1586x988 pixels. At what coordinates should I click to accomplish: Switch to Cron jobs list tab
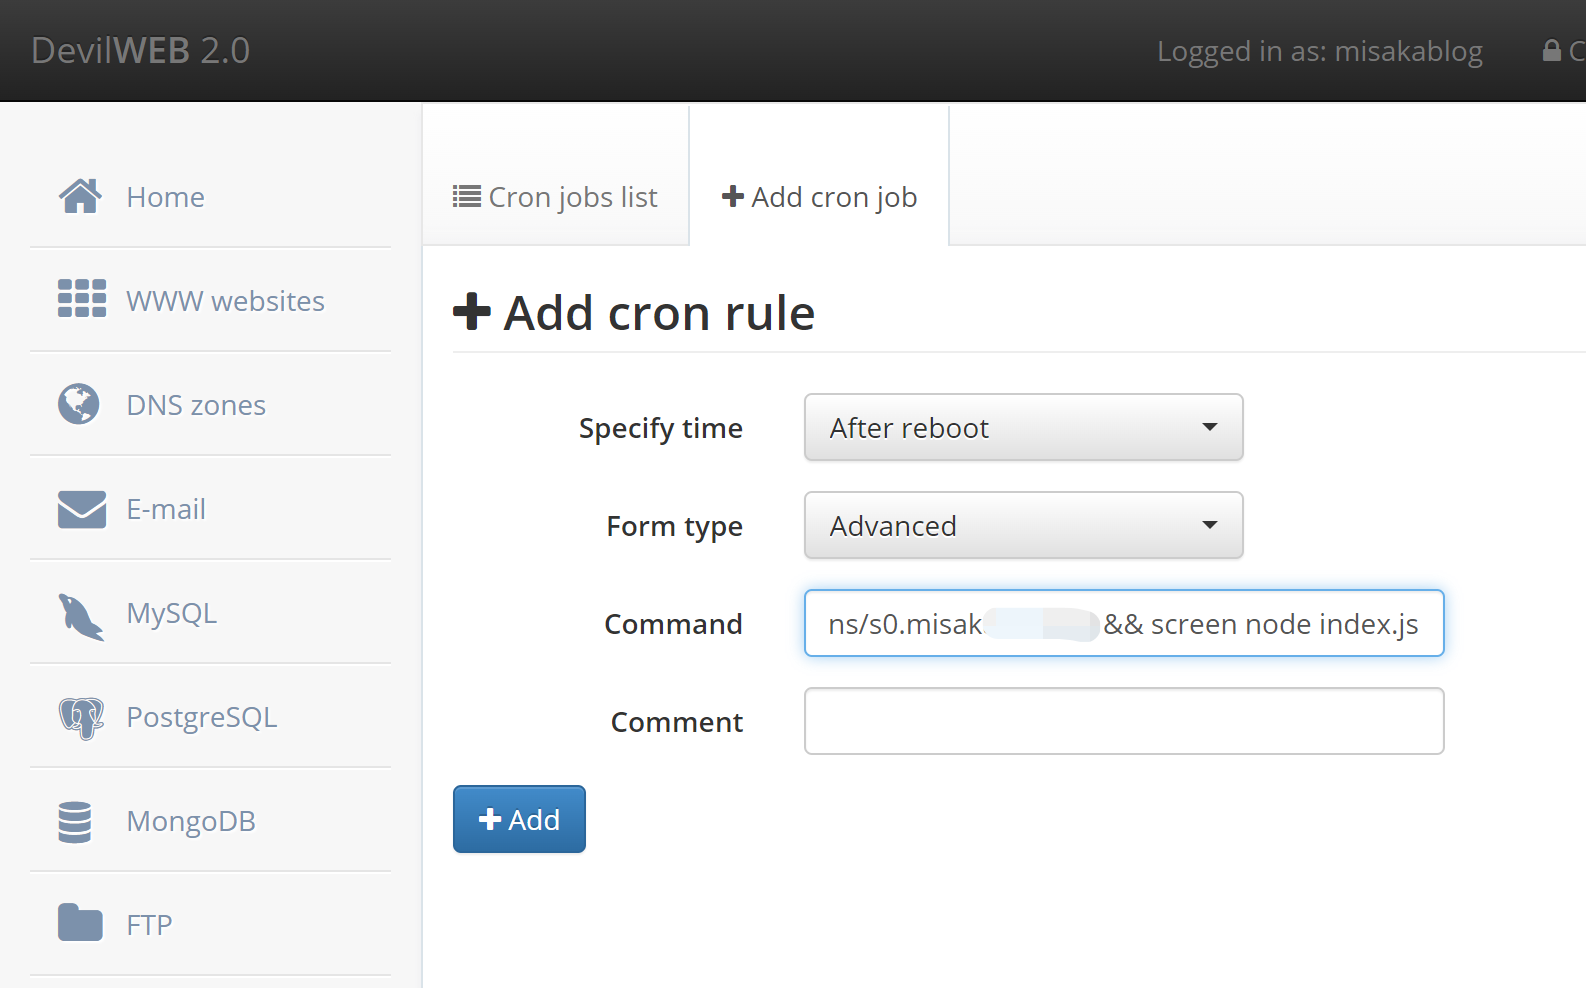(555, 197)
